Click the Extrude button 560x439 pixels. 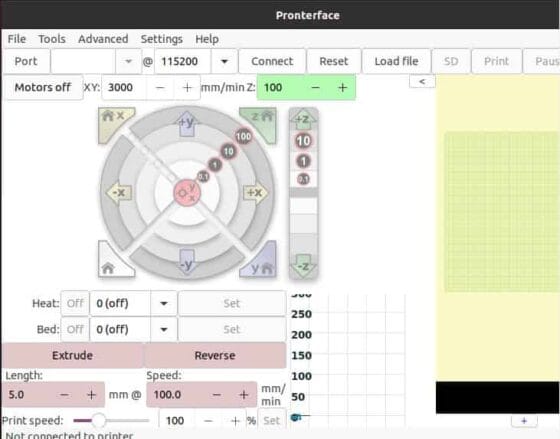(x=72, y=355)
